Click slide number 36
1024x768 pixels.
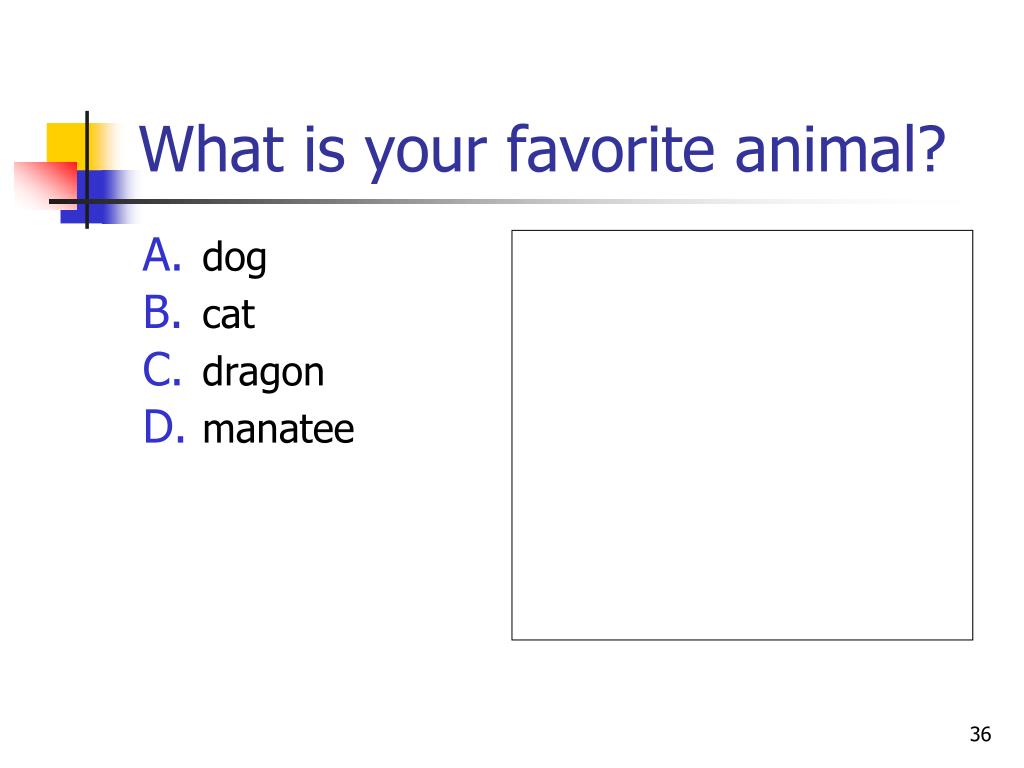980,734
